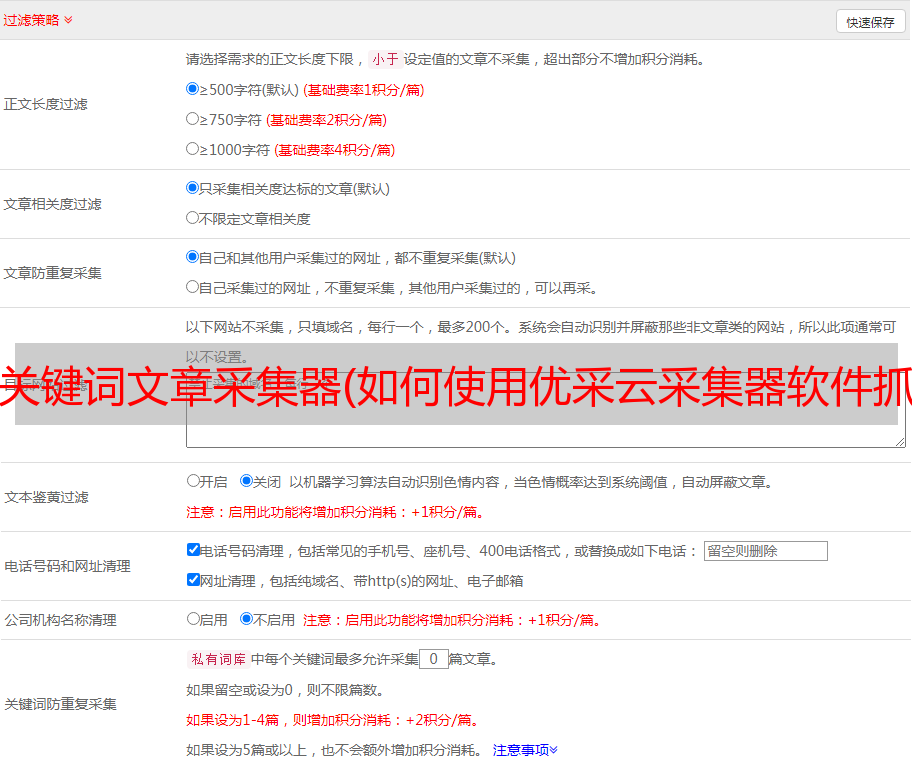The height and width of the screenshot is (768, 912).
Task: Choose 只采集相关度达标的文章 option
Action: [193, 188]
